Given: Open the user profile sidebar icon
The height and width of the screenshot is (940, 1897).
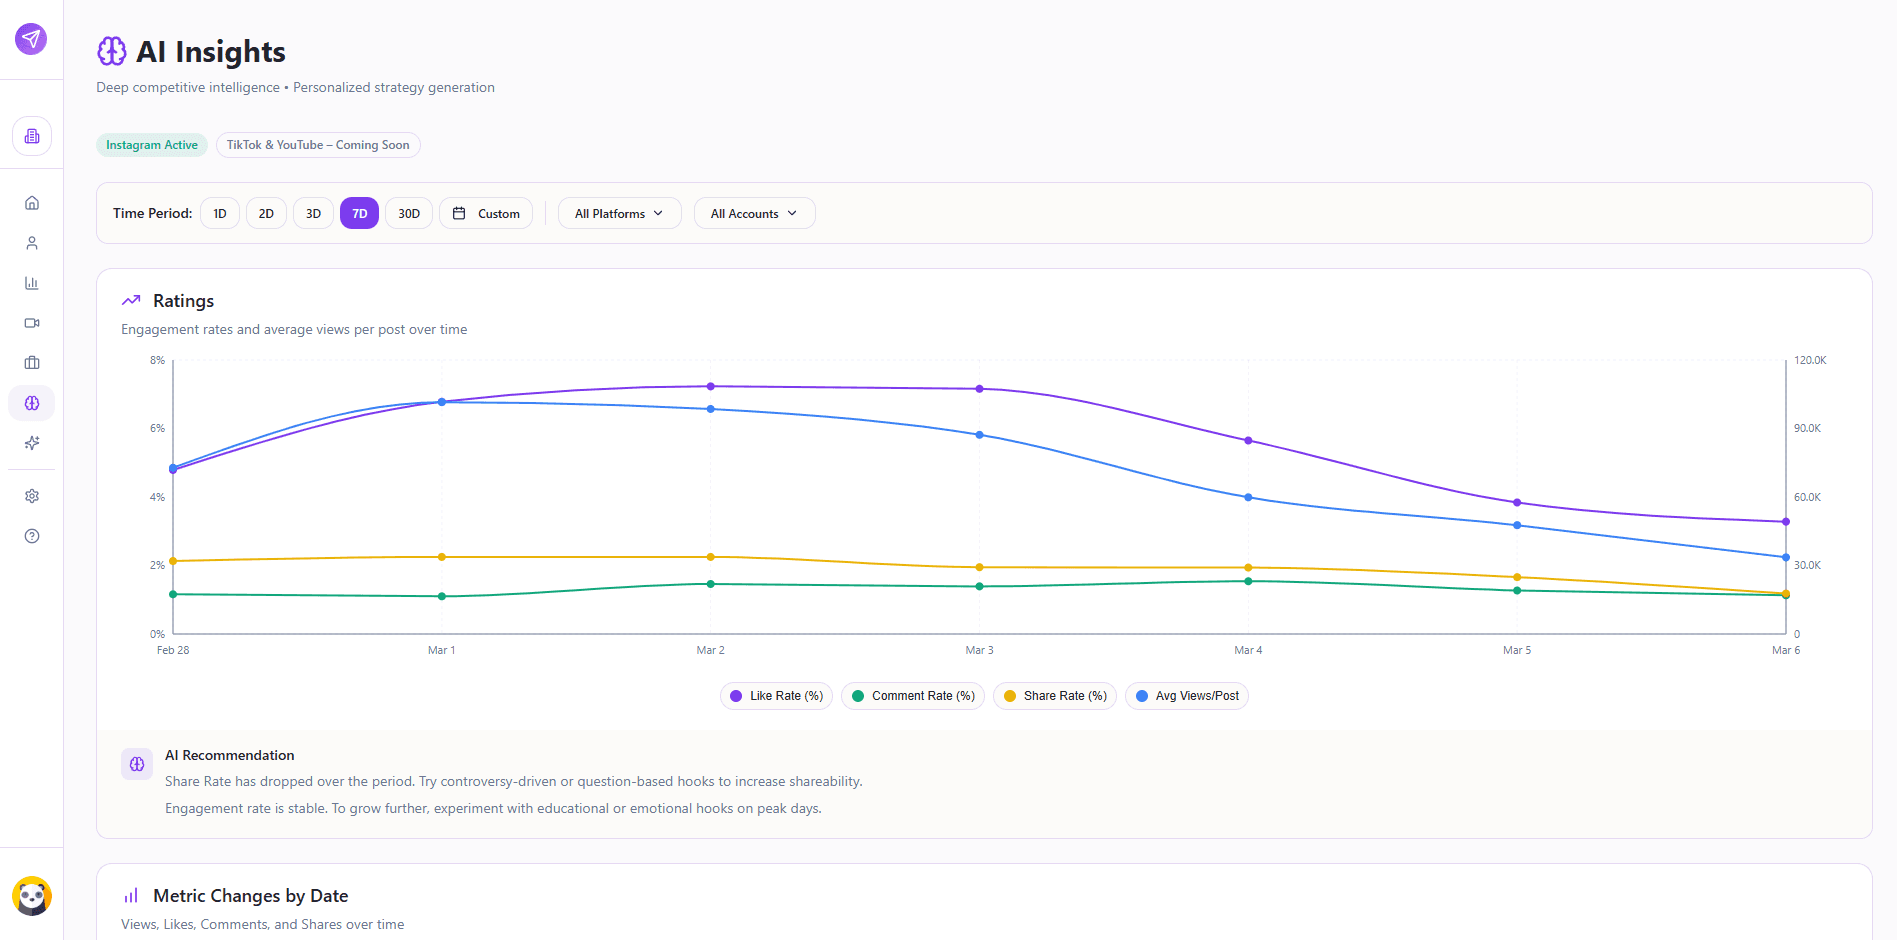Looking at the screenshot, I should [x=32, y=243].
